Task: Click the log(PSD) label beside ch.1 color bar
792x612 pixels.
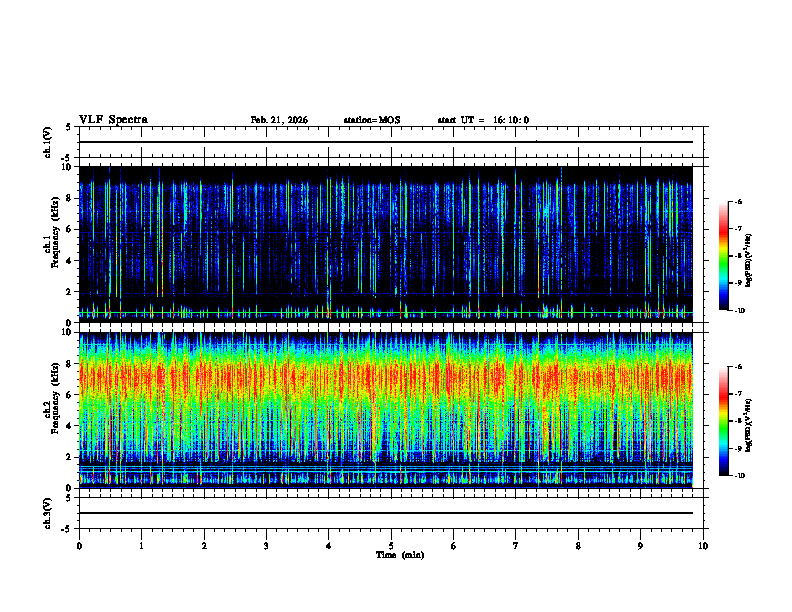Action: point(748,260)
